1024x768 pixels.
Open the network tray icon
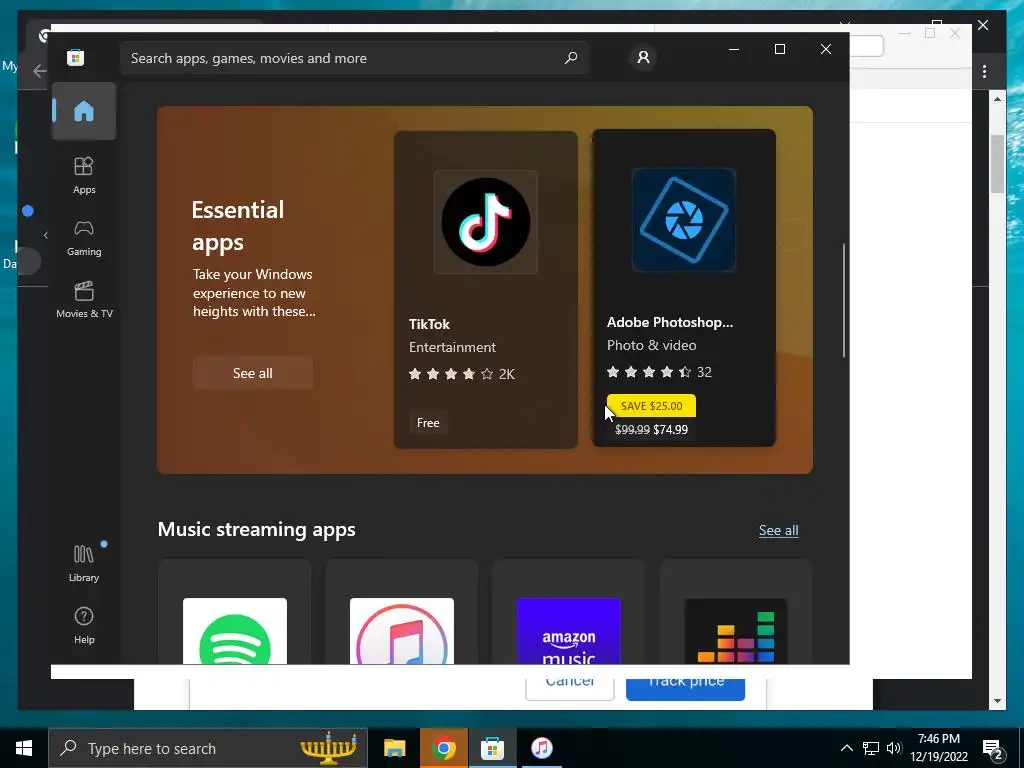point(871,748)
